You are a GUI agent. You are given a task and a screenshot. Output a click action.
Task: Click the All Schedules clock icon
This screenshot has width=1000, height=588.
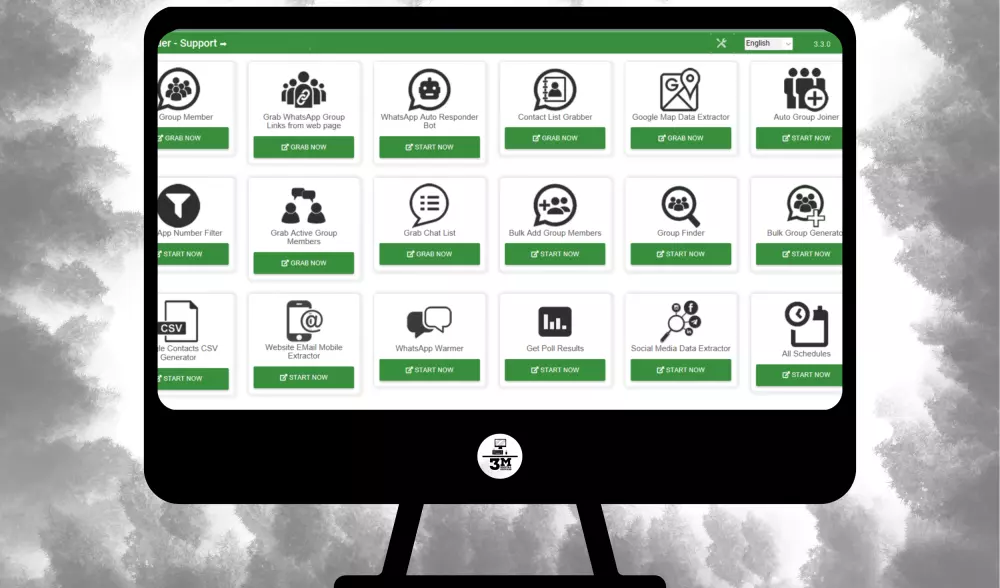[806, 324]
